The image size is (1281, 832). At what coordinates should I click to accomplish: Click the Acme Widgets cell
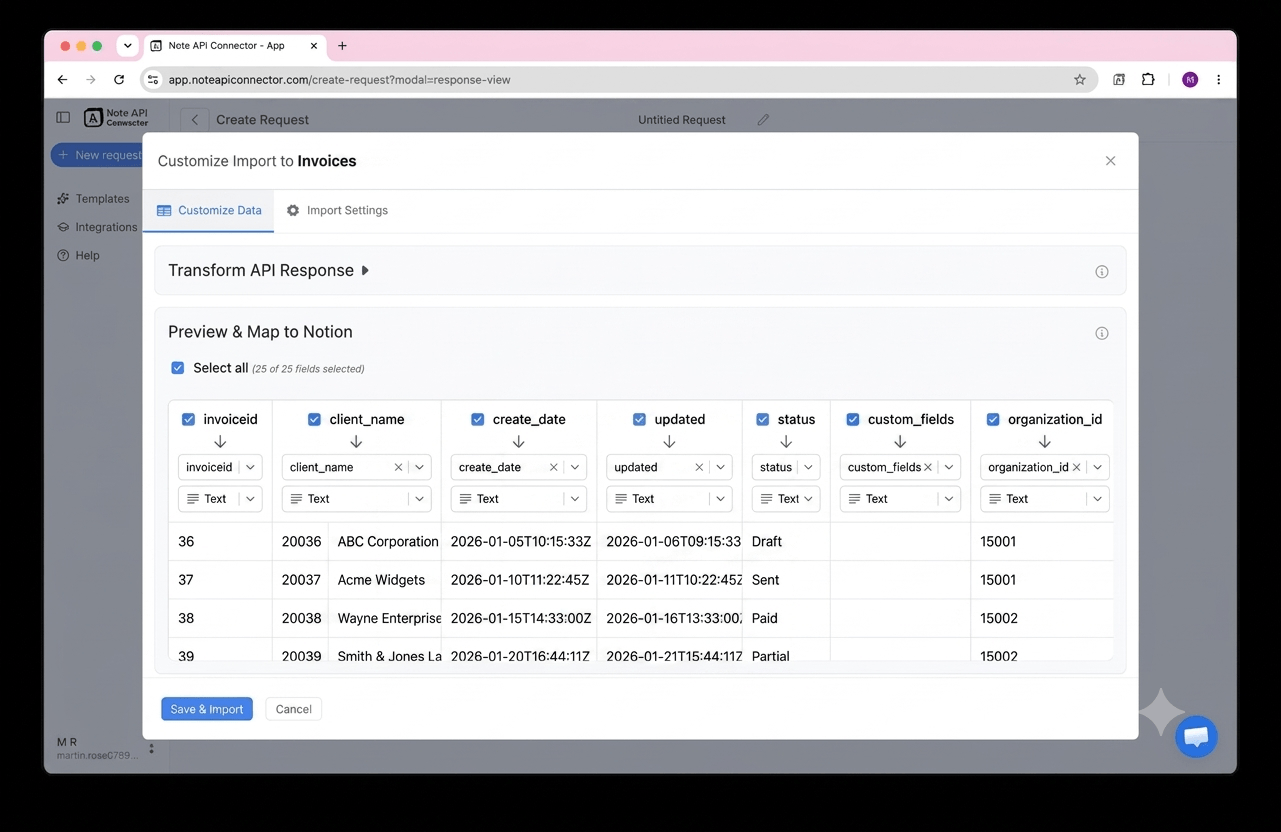click(385, 580)
